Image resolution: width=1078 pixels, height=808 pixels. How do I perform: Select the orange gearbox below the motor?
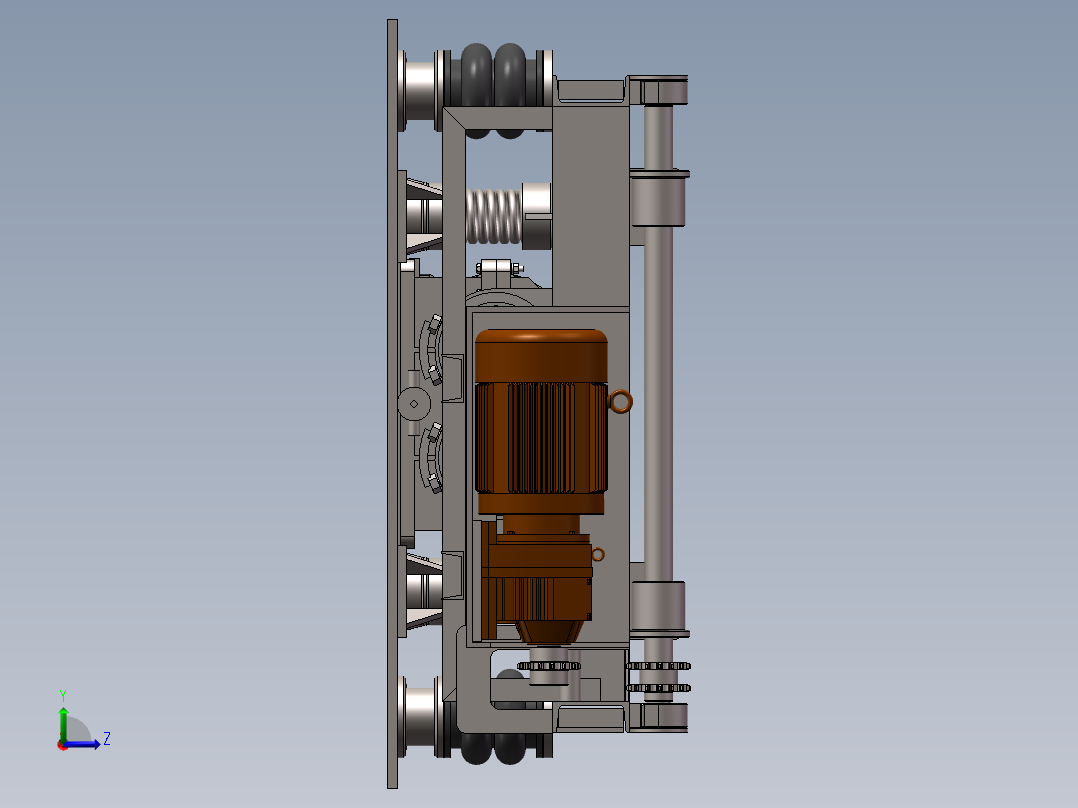(x=537, y=581)
